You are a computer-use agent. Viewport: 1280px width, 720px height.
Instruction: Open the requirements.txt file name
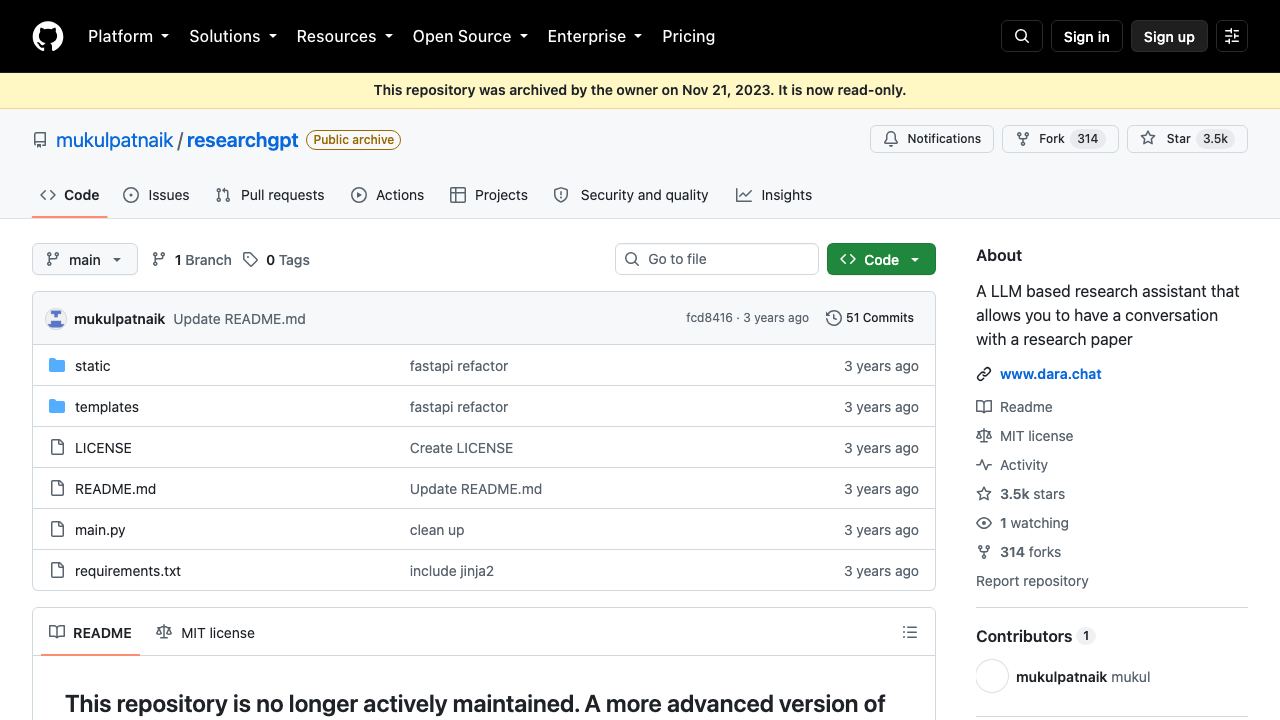(x=128, y=571)
